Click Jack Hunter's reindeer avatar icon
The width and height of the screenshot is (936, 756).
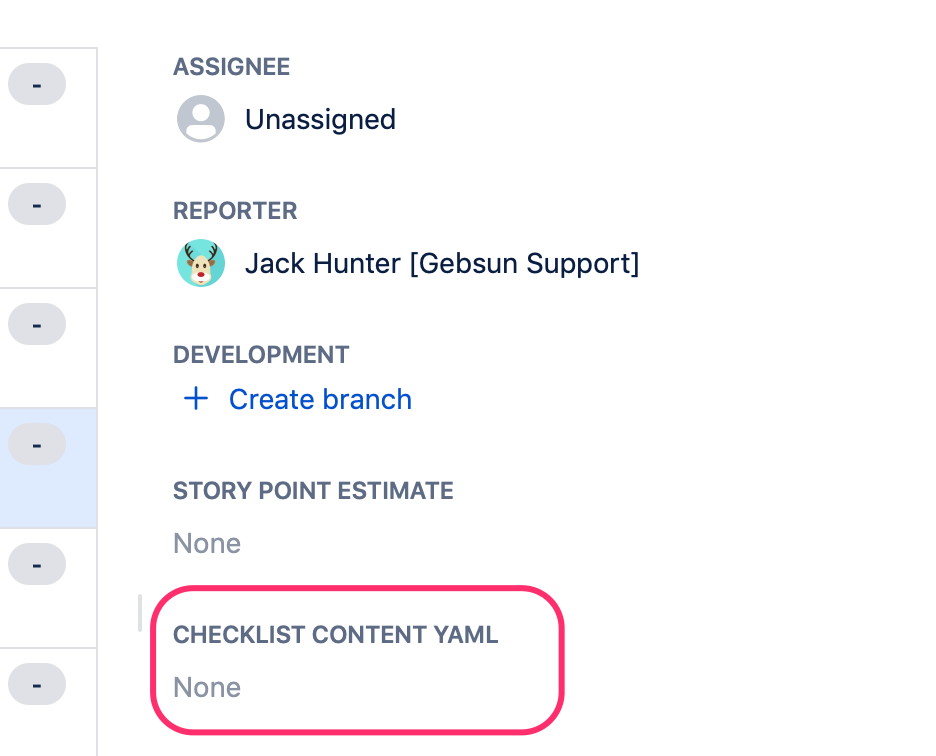(200, 263)
